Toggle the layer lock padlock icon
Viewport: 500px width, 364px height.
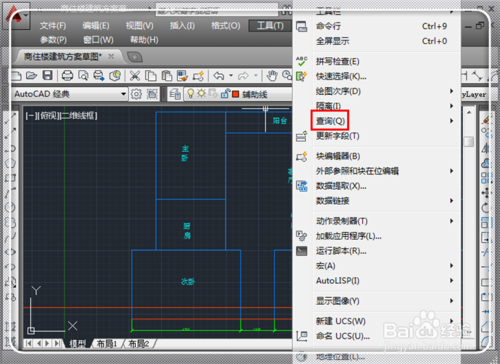click(x=225, y=94)
